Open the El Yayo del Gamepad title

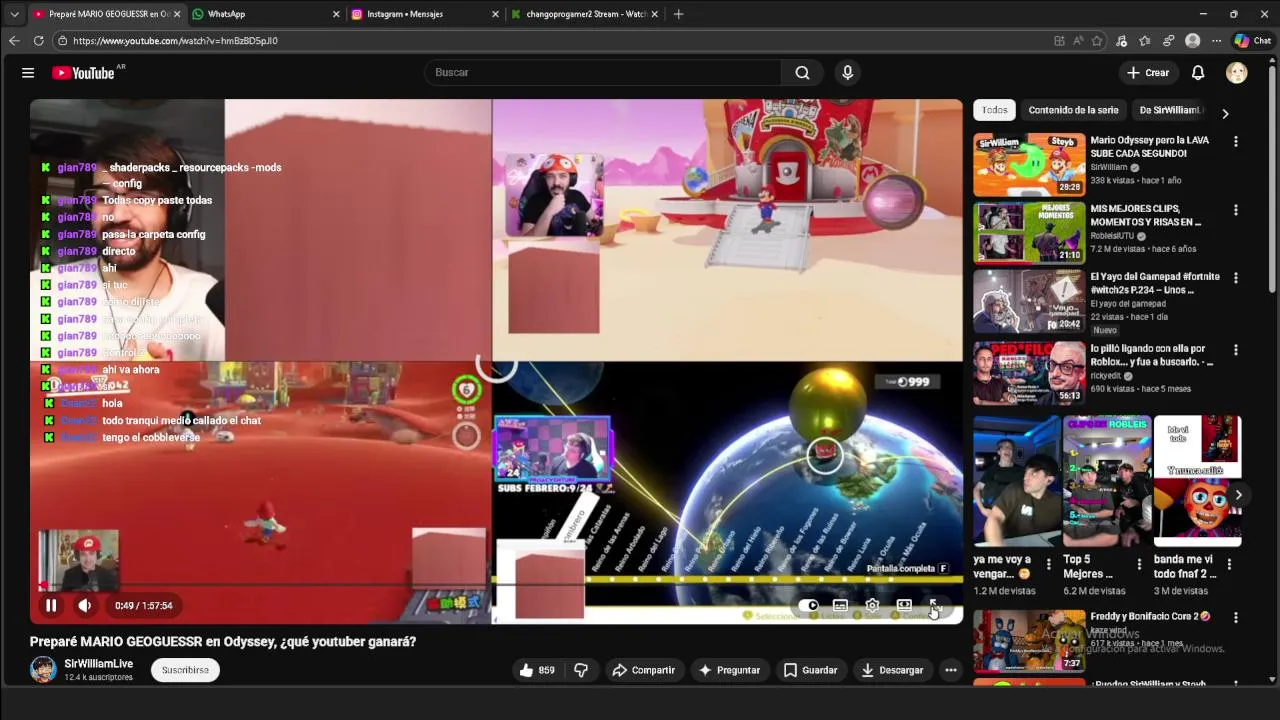coord(1155,283)
